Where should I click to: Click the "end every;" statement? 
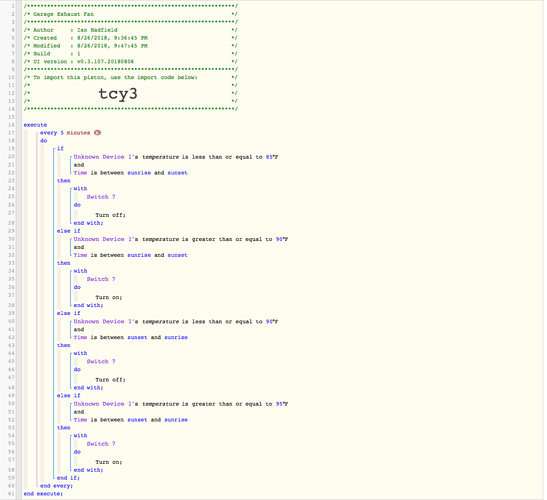tap(57, 486)
